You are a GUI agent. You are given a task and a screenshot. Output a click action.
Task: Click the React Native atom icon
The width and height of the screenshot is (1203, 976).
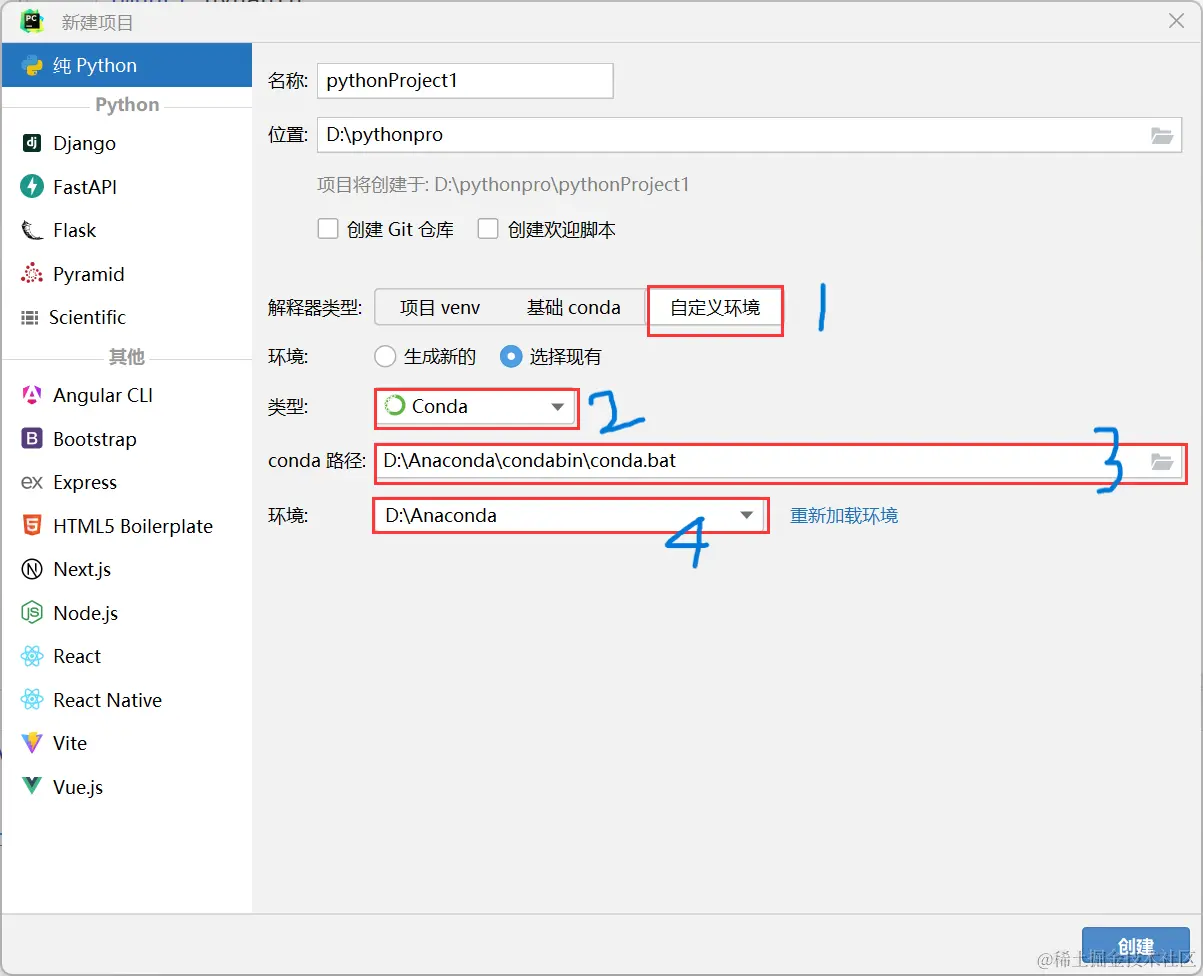tap(32, 700)
